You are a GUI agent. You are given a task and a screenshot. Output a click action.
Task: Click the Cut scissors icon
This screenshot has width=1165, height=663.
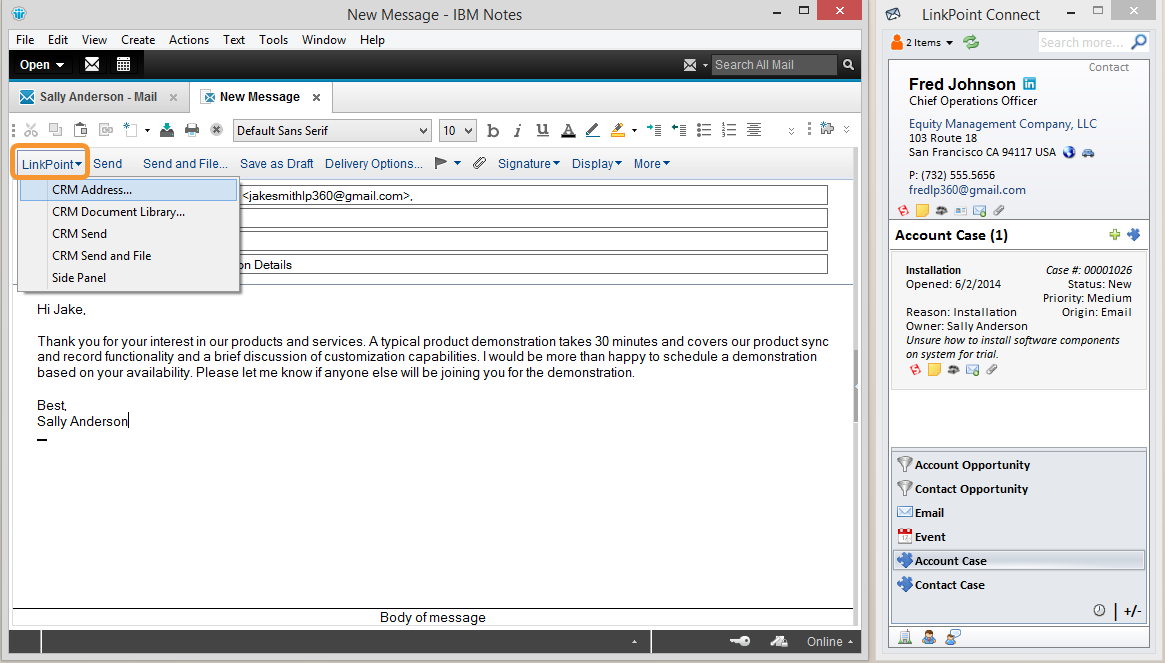(x=30, y=130)
